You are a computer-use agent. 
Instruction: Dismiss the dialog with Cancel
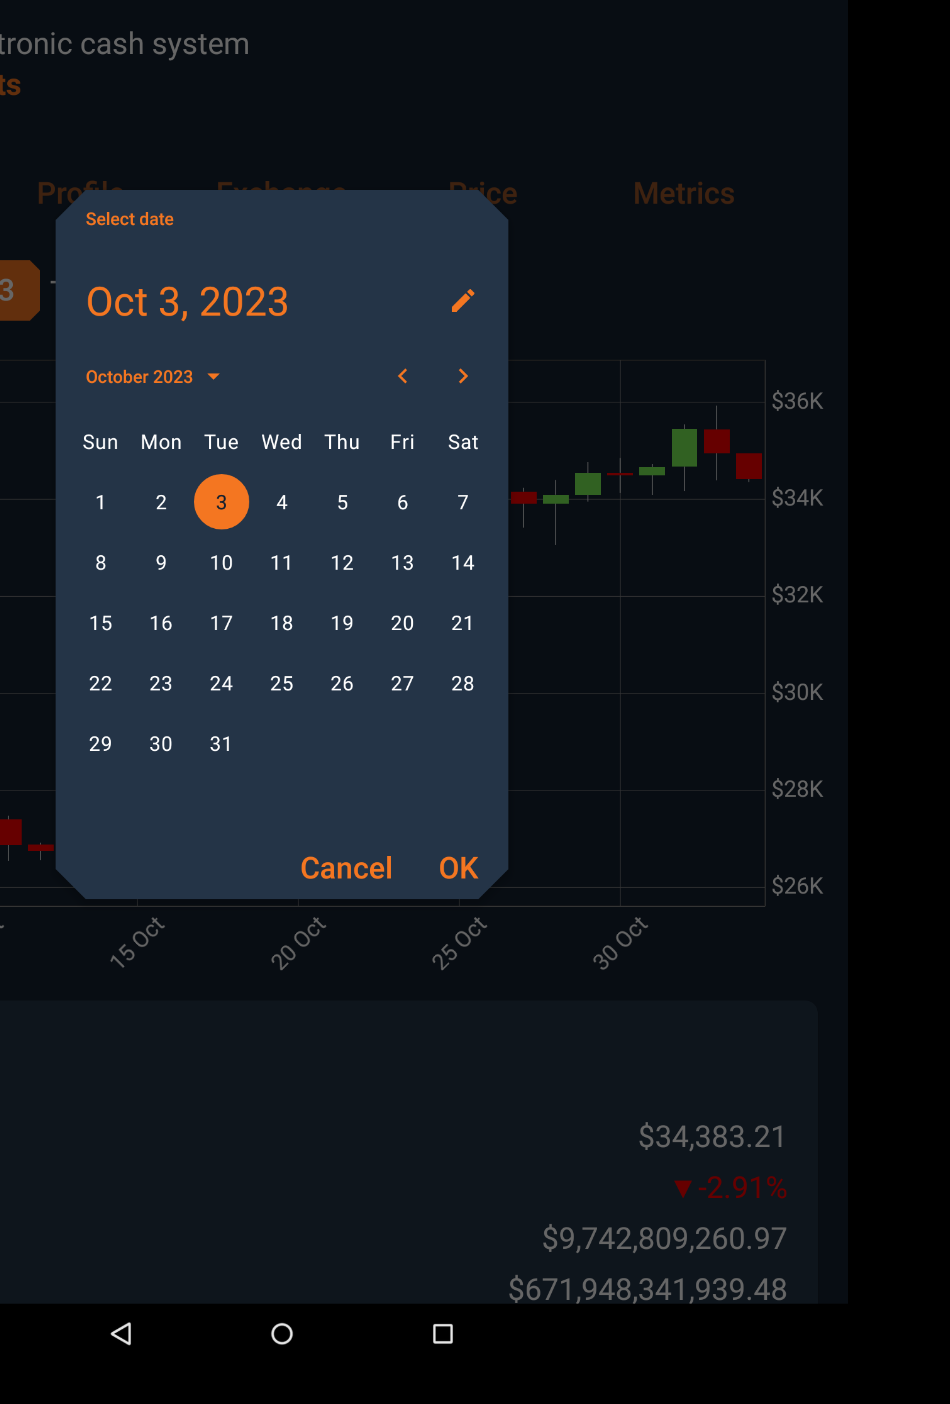[346, 868]
